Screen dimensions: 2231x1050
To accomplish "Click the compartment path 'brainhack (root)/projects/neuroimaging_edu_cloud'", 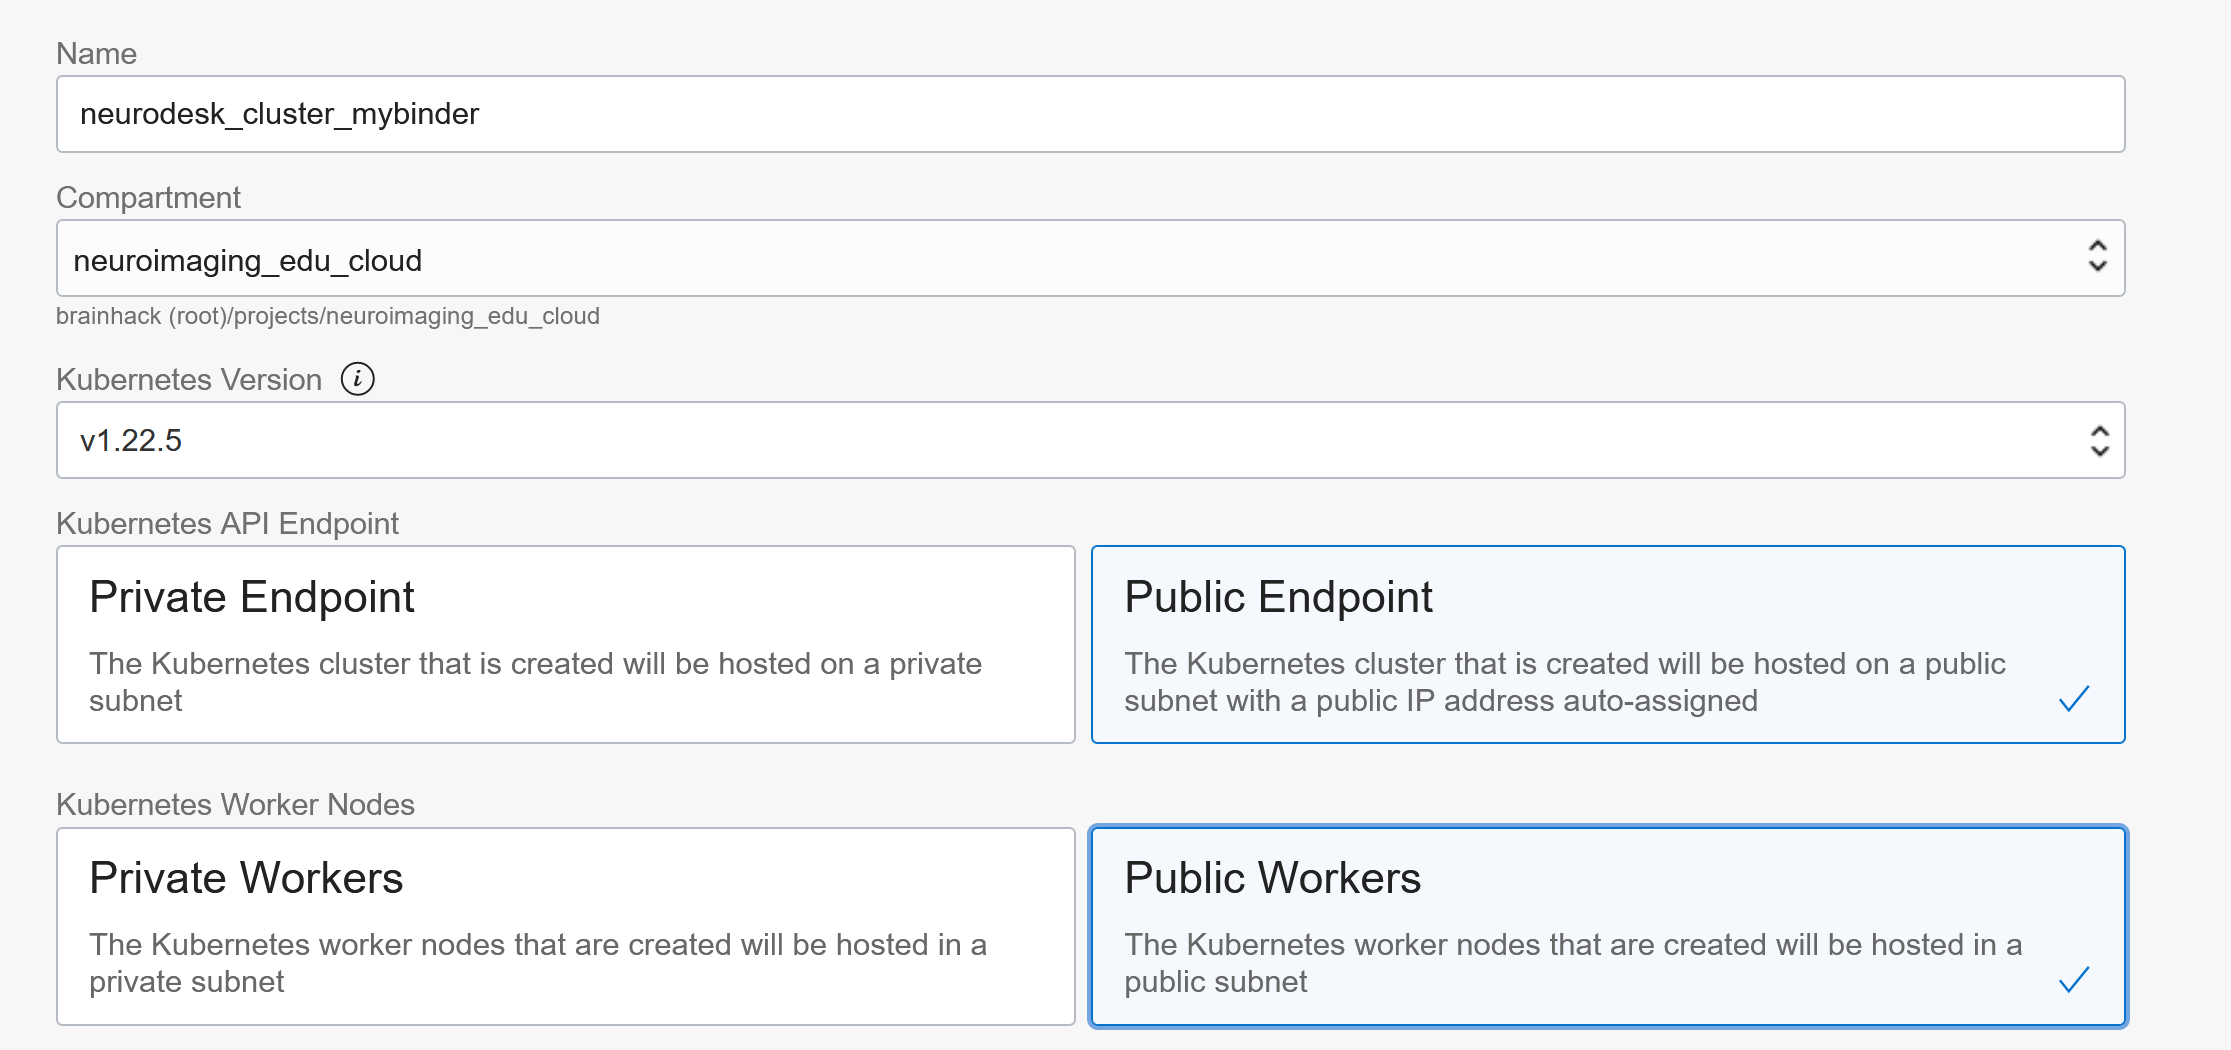I will [328, 316].
